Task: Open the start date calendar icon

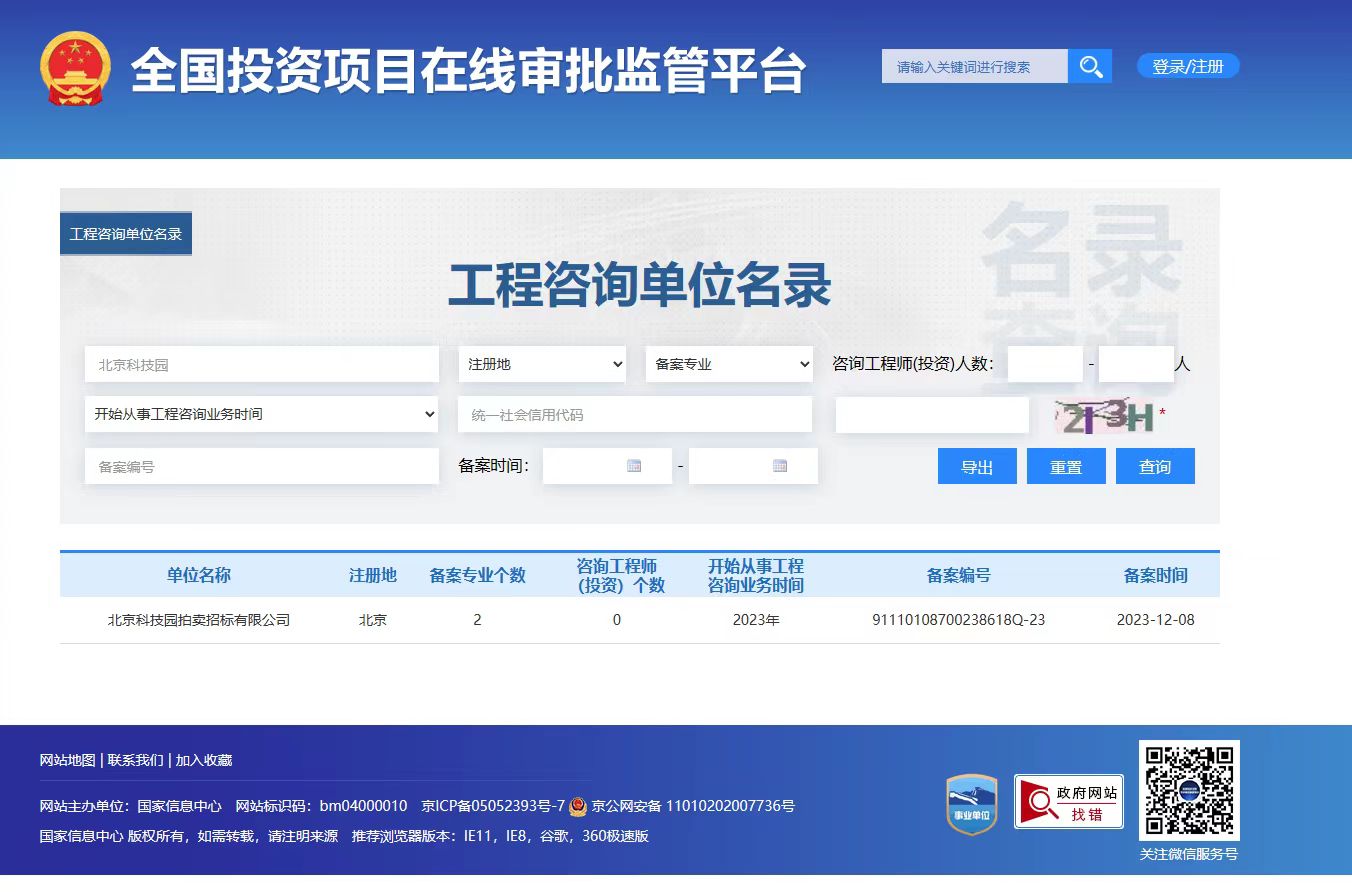Action: [x=633, y=466]
